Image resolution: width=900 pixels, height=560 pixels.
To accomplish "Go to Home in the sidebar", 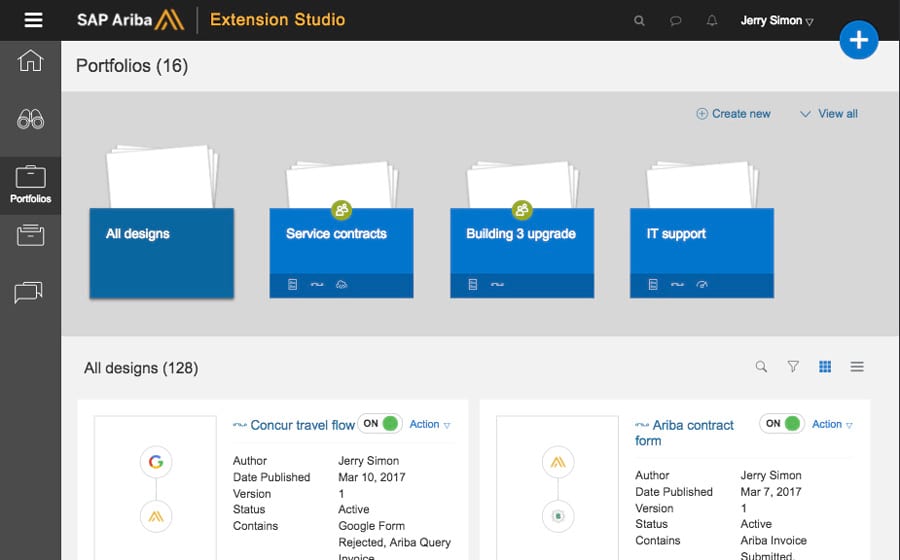I will [30, 60].
